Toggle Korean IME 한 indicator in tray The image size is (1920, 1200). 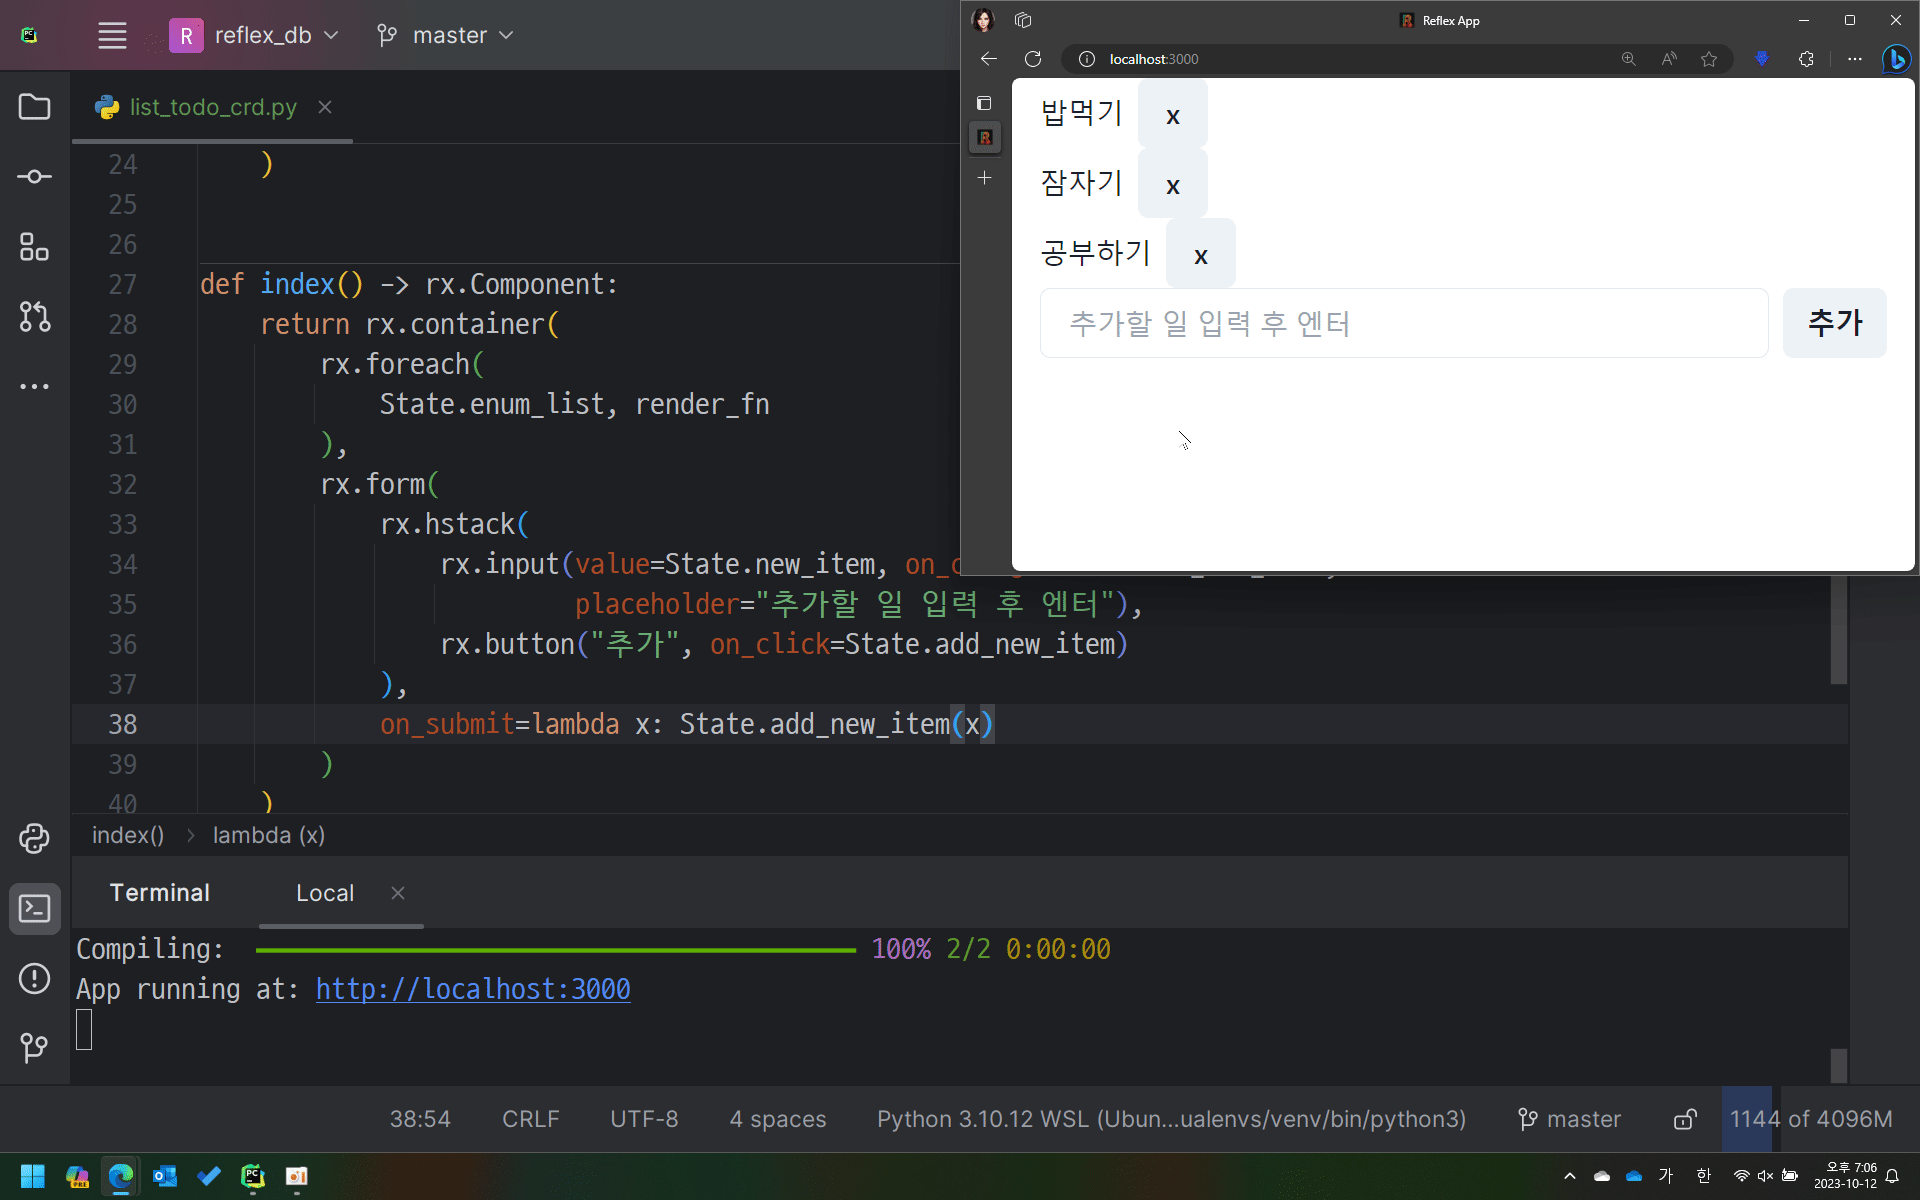(x=1704, y=1176)
